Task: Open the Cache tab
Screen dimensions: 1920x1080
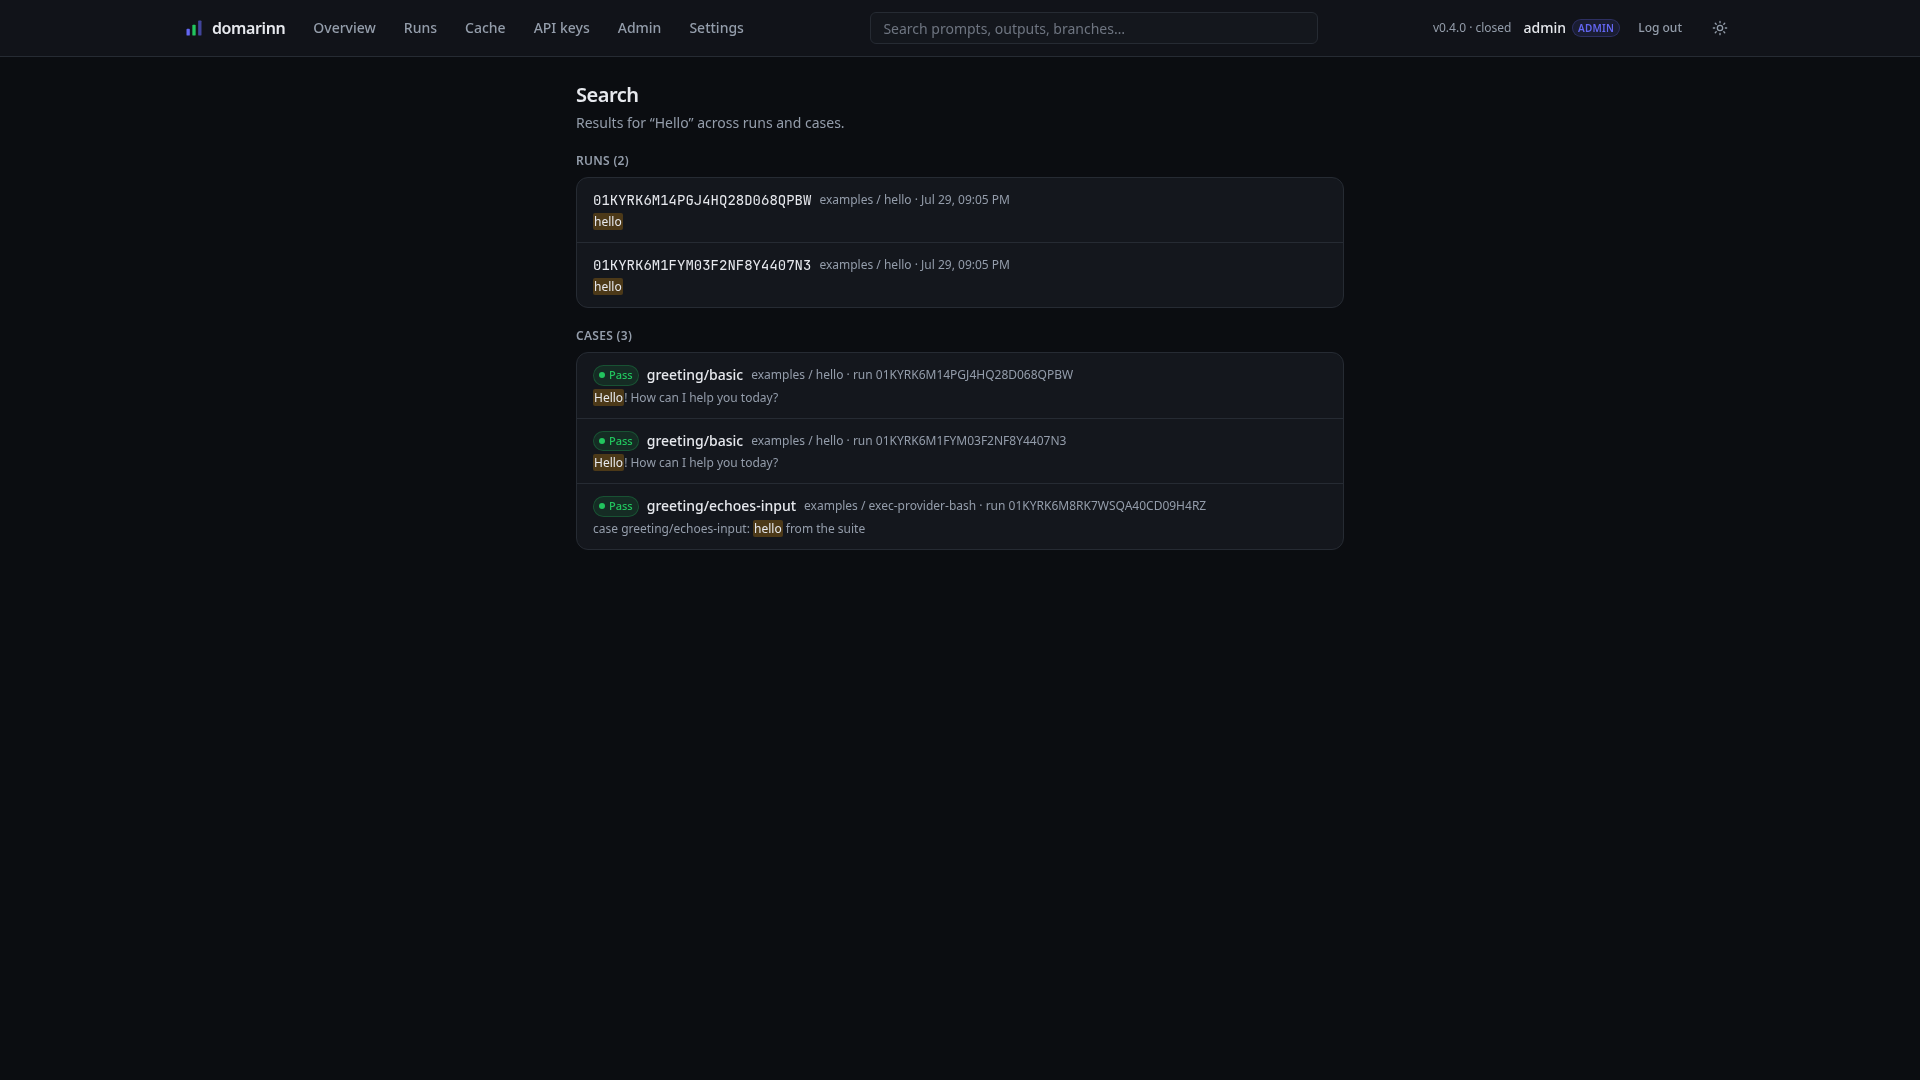Action: point(485,28)
